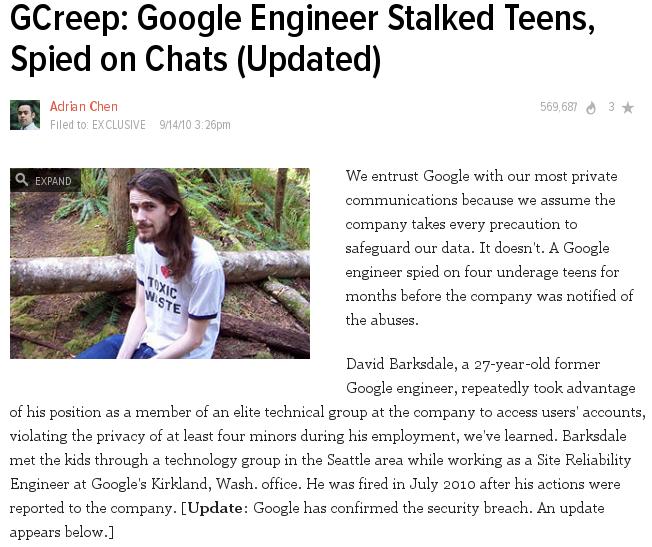Click the magnifier icon on the photo
Viewport: 652px width, 547px height.
coord(21,180)
